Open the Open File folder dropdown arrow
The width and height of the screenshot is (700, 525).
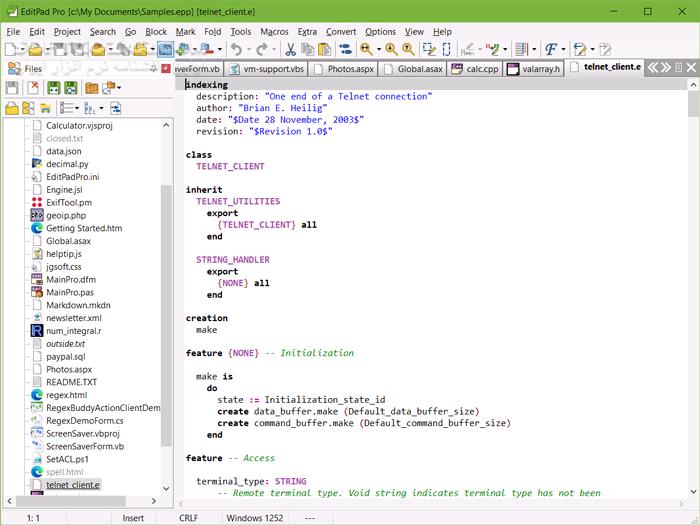(48, 49)
